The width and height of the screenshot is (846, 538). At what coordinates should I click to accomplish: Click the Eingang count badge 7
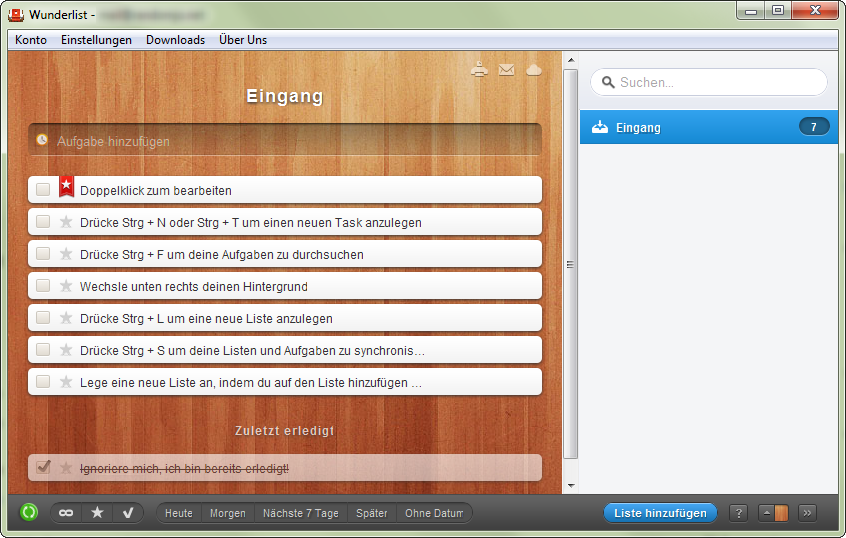pos(814,127)
